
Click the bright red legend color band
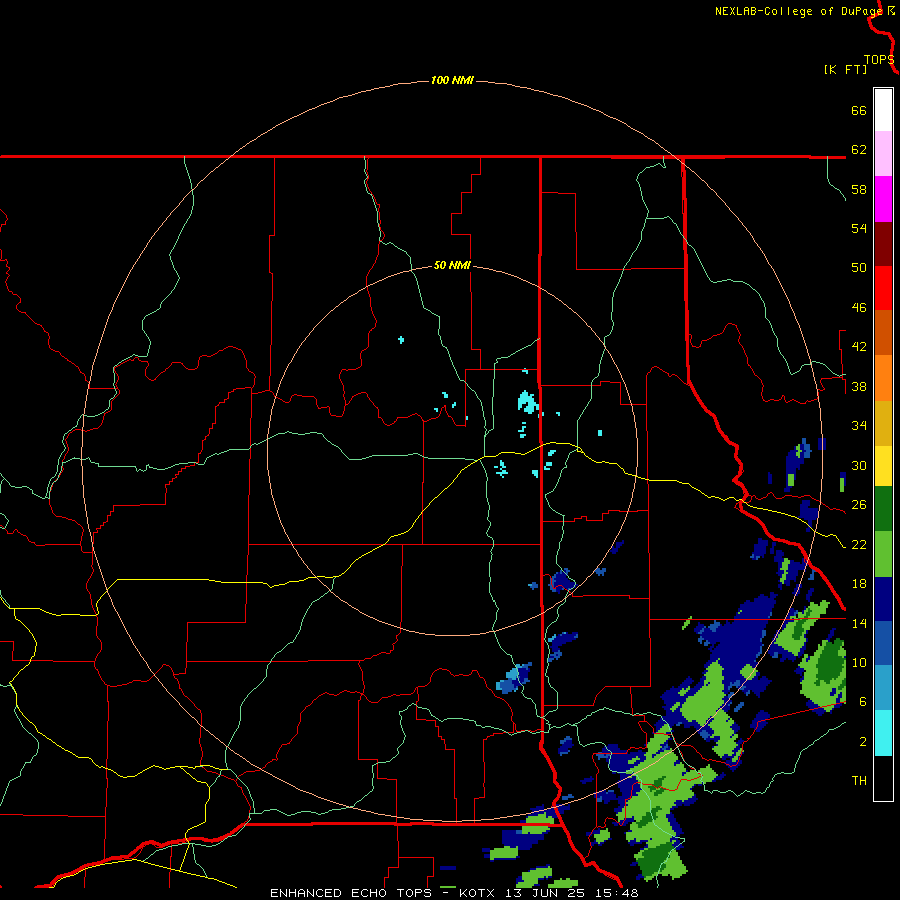click(x=883, y=288)
